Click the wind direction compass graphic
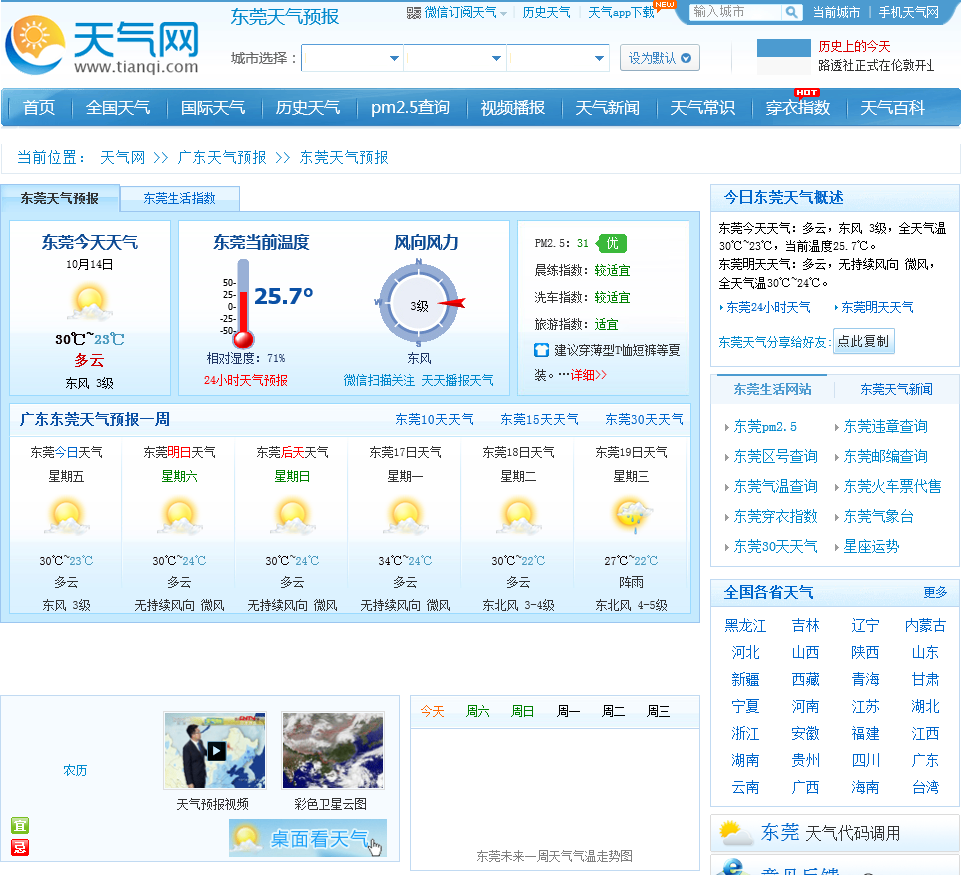 [x=419, y=303]
